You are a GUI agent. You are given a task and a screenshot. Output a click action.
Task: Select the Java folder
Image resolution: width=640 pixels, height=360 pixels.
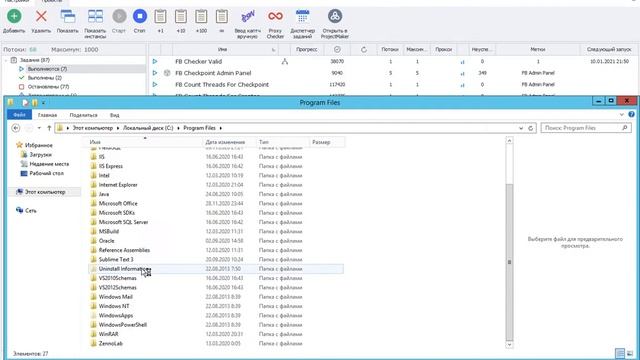tap(104, 194)
